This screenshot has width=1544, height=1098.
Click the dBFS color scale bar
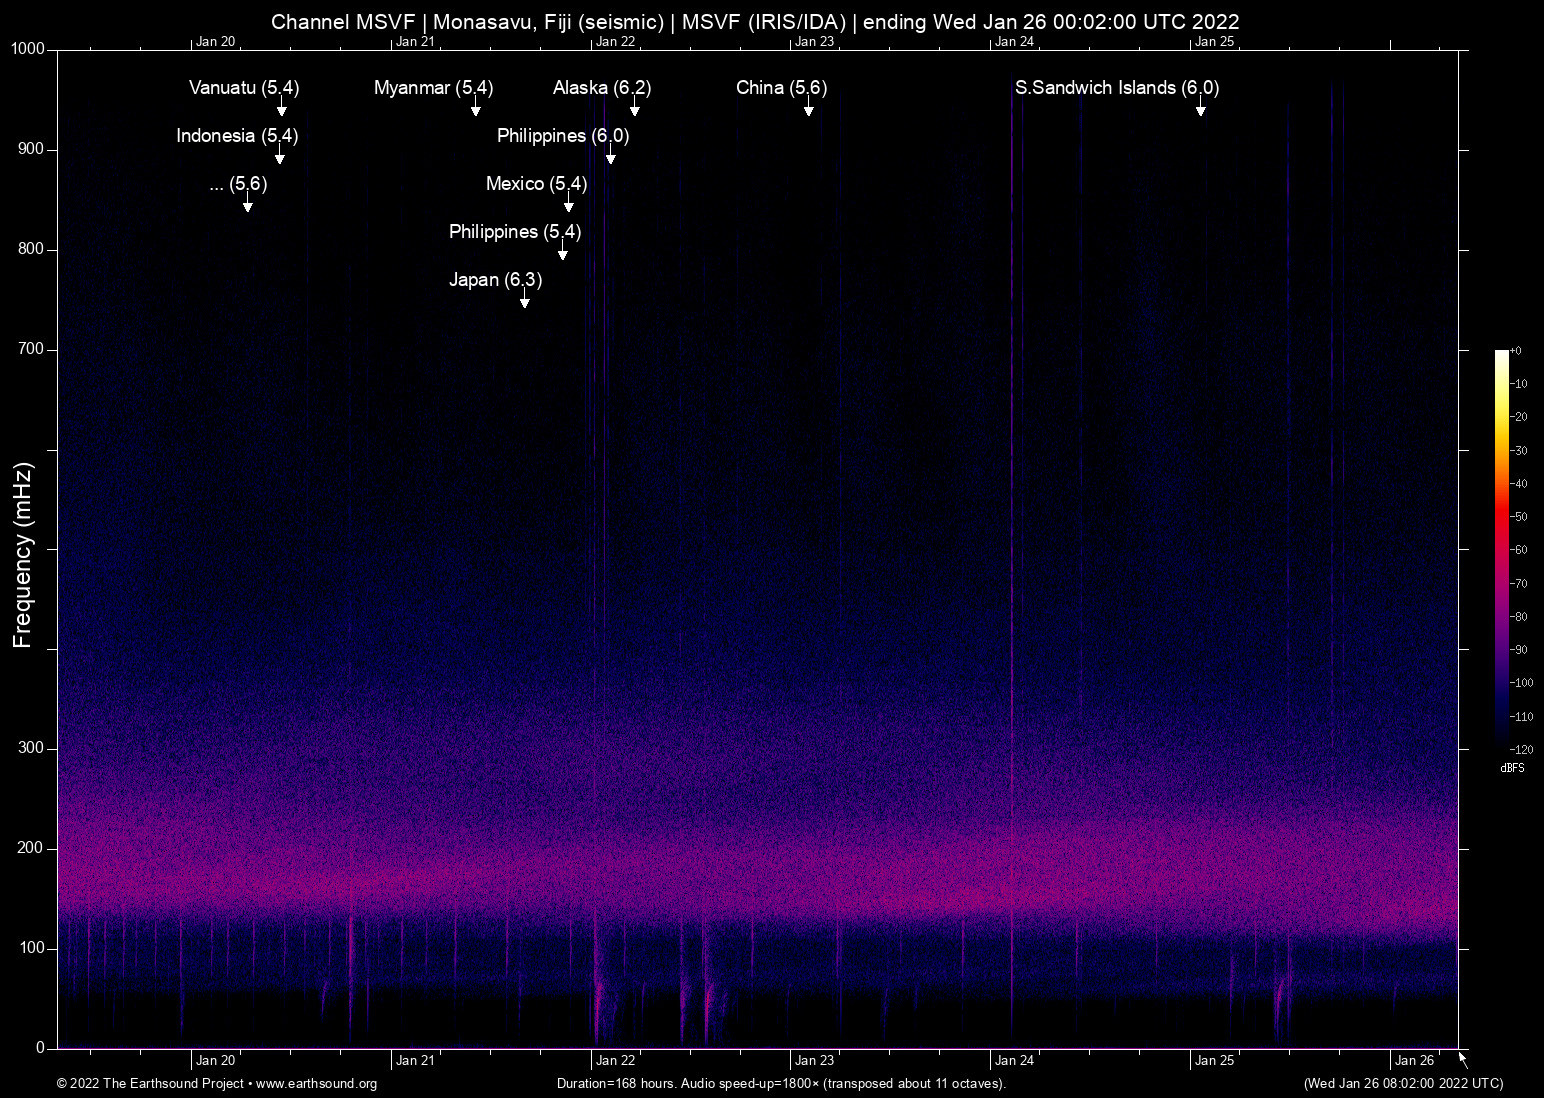[x=1501, y=549]
